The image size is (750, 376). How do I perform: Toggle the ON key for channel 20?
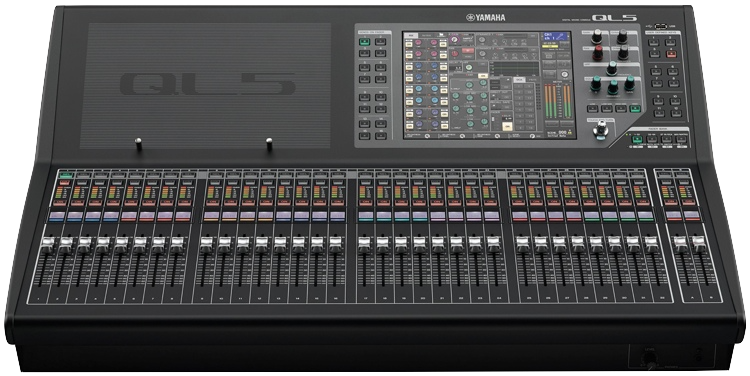pyautogui.click(x=419, y=203)
